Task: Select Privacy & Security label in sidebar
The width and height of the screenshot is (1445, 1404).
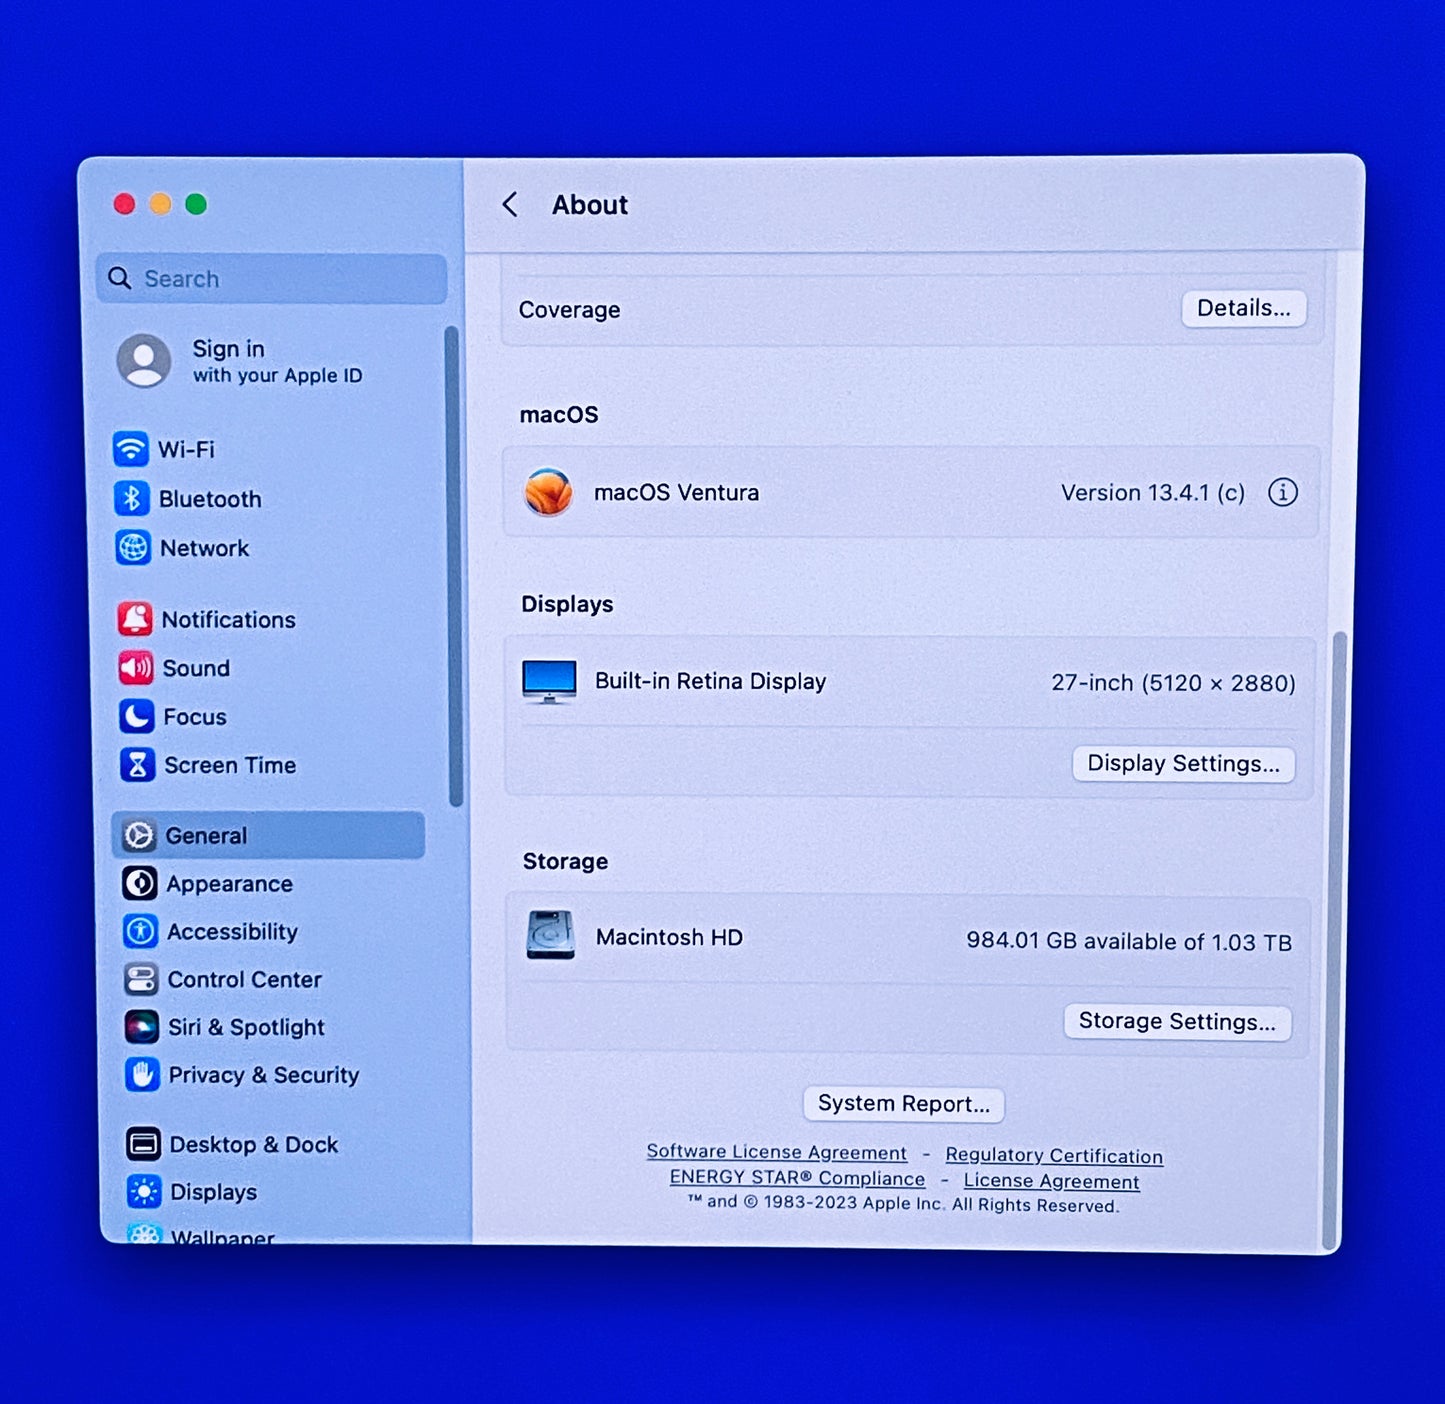Action: point(264,1075)
